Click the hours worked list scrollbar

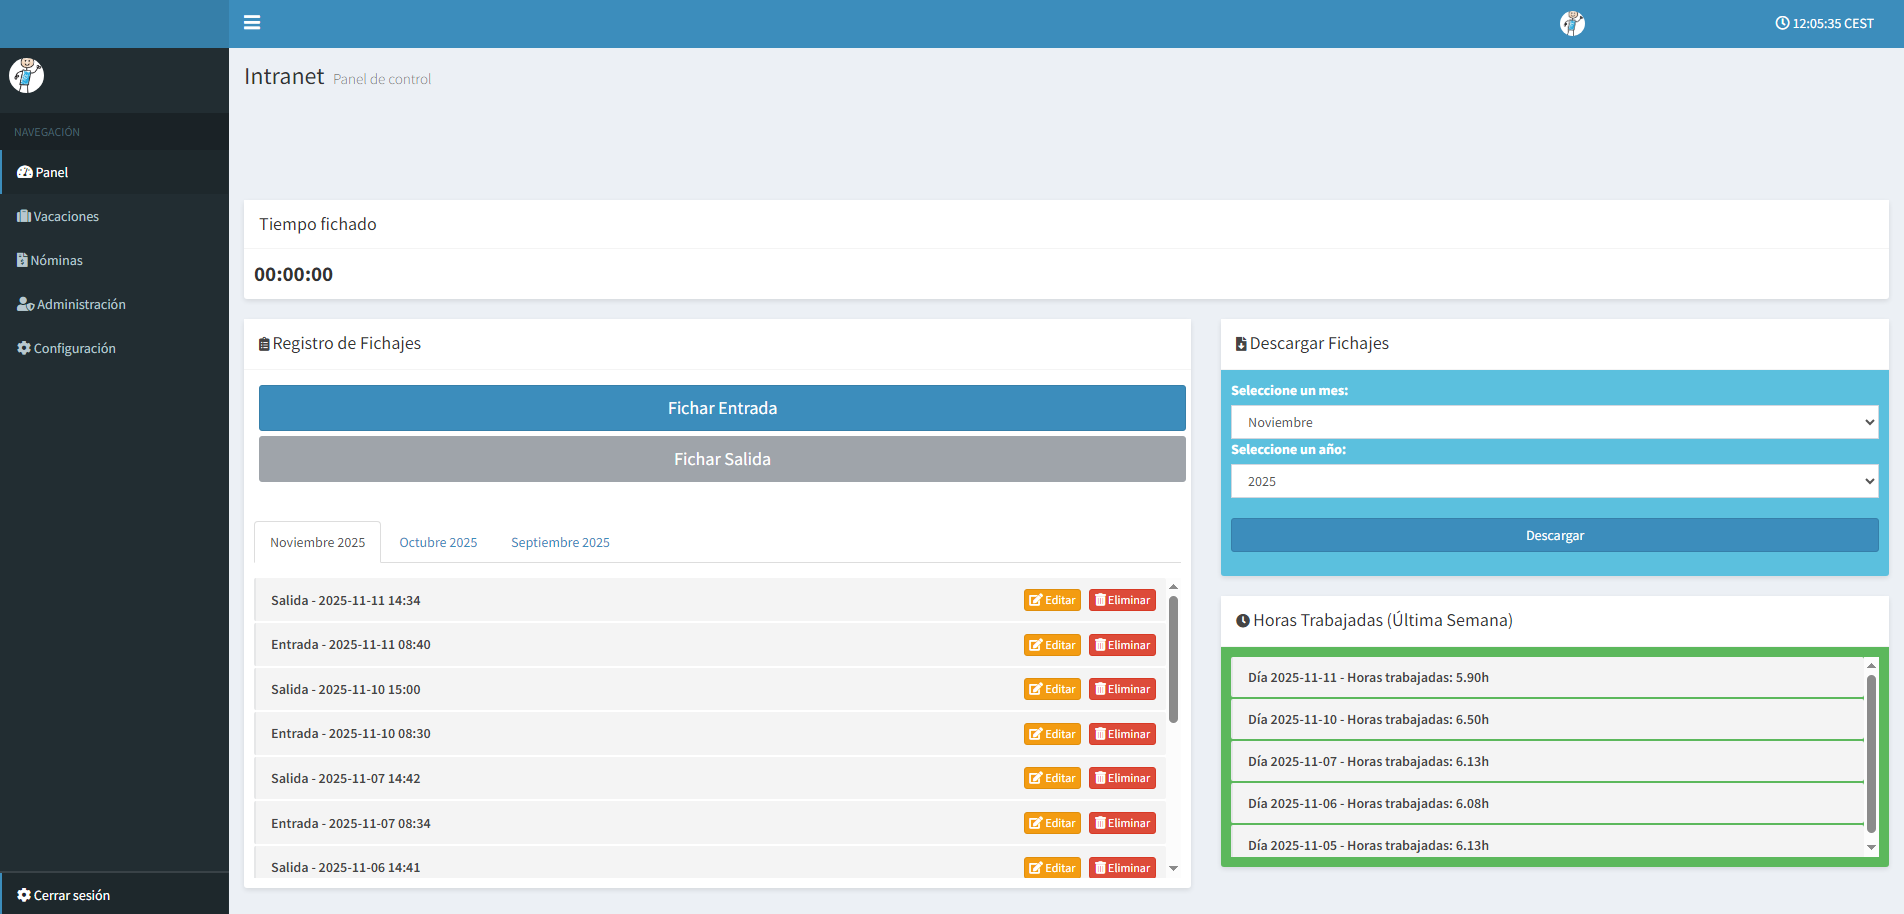1871,752
